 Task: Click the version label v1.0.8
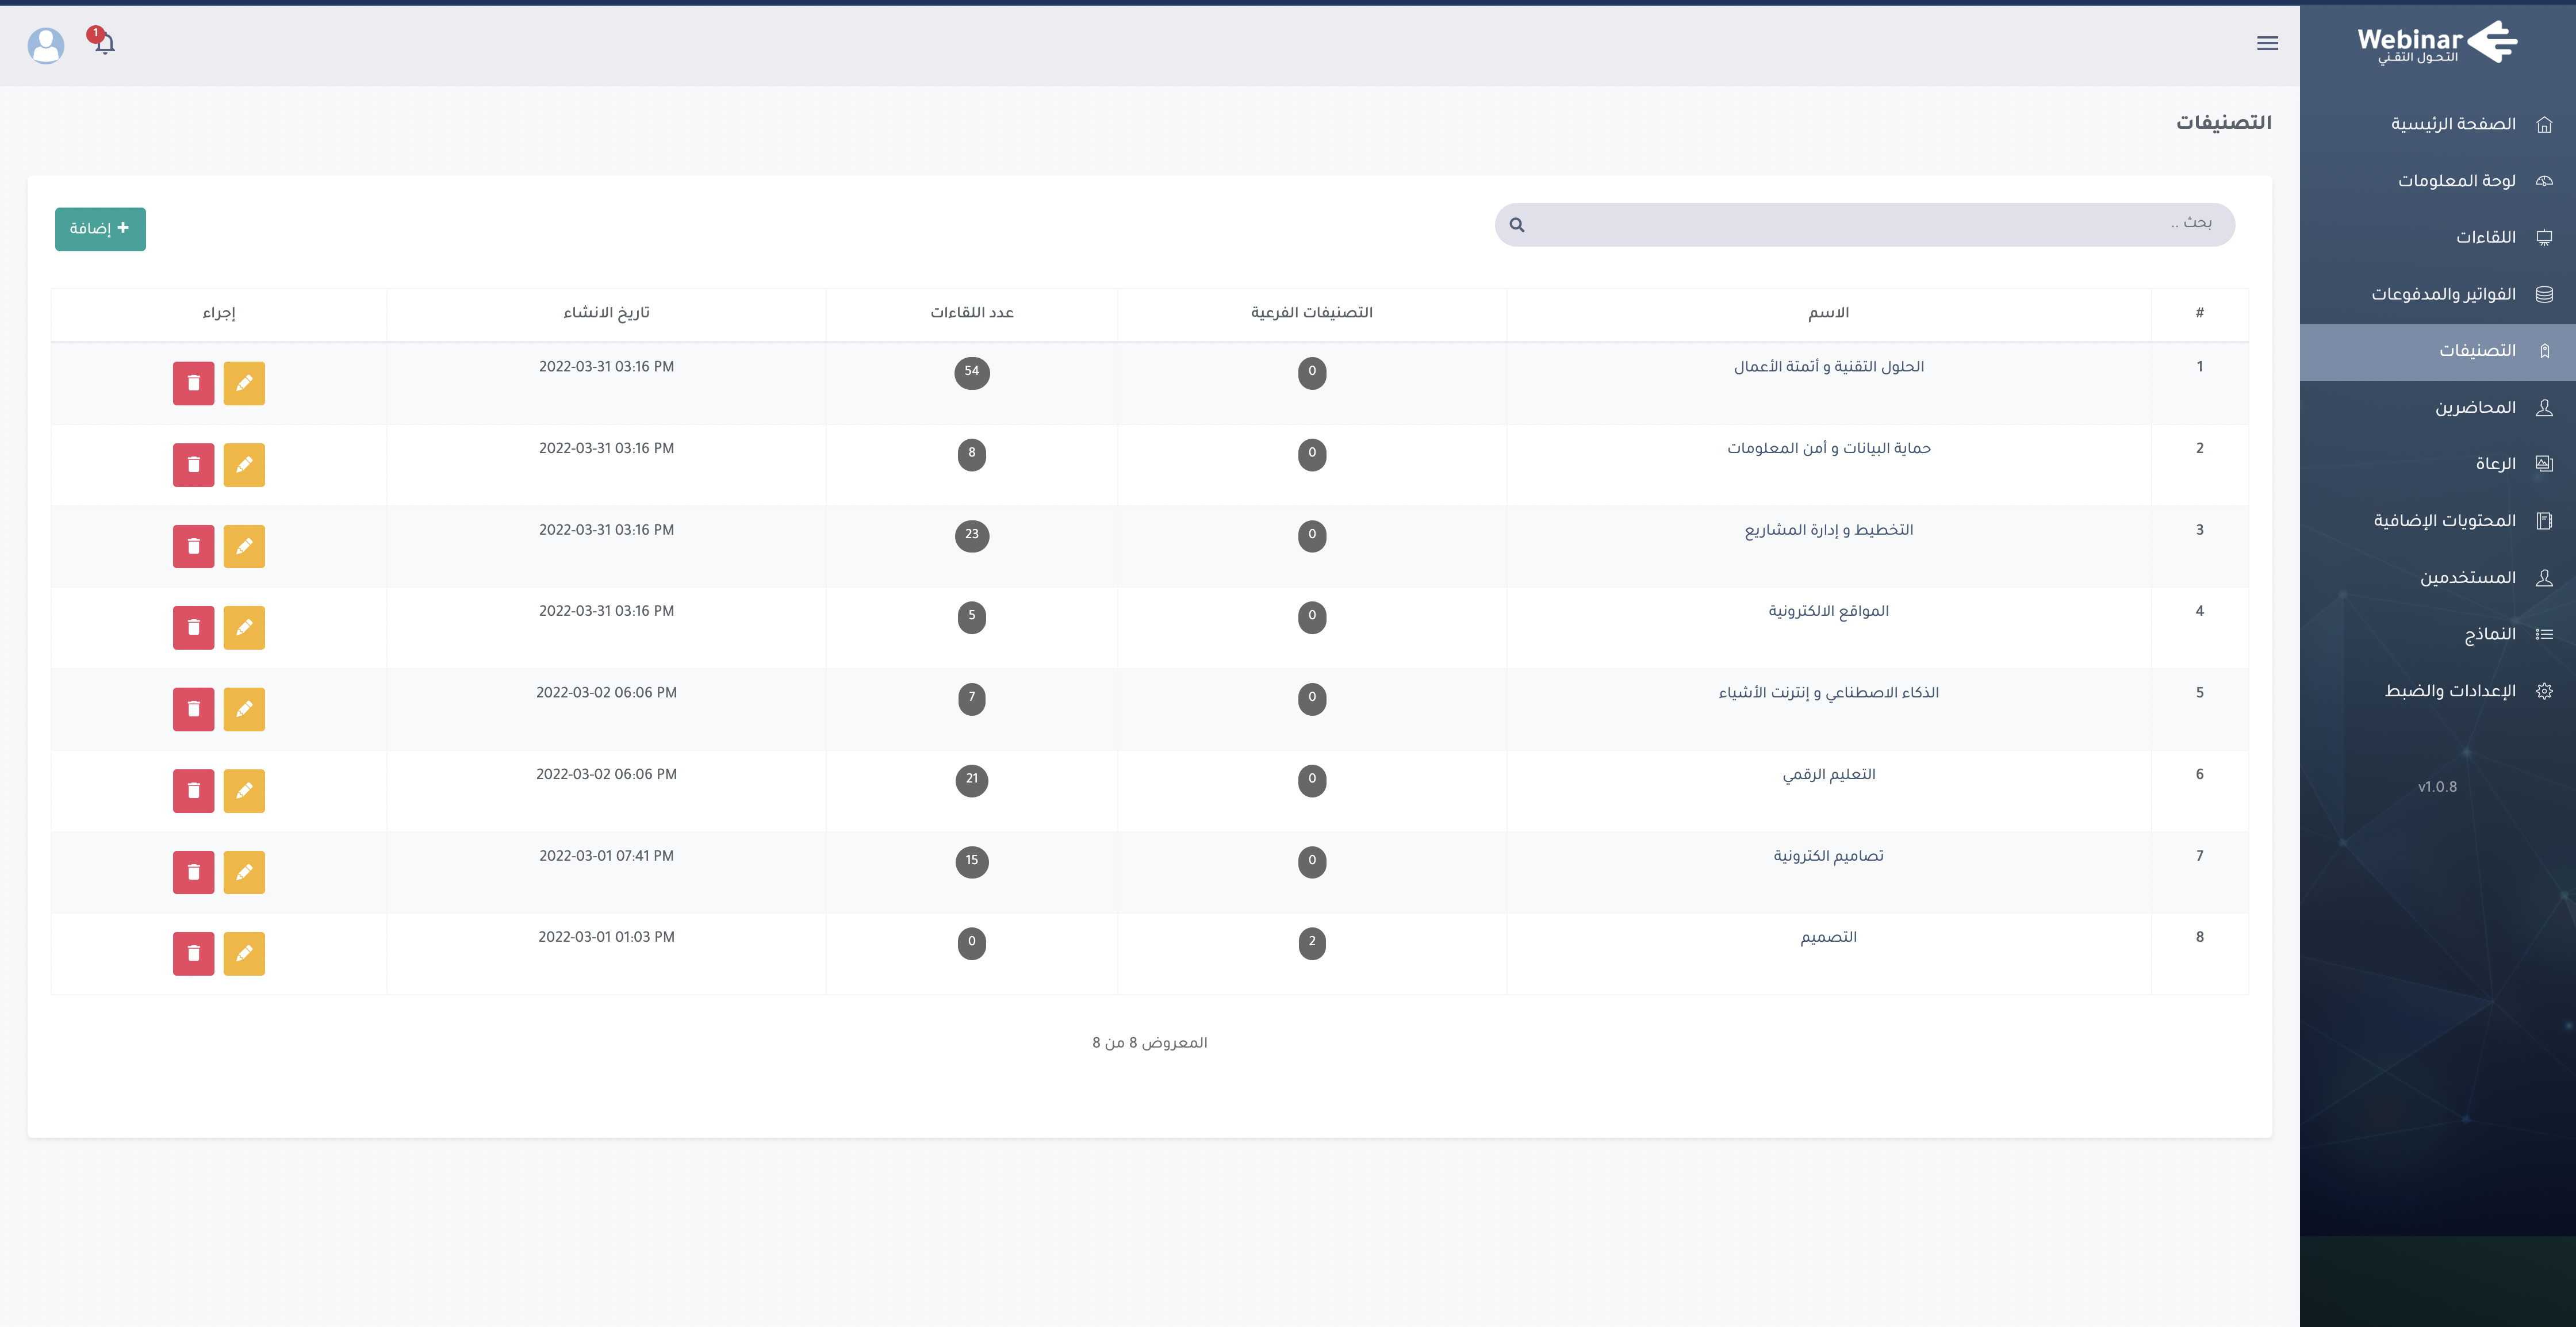tap(2437, 787)
